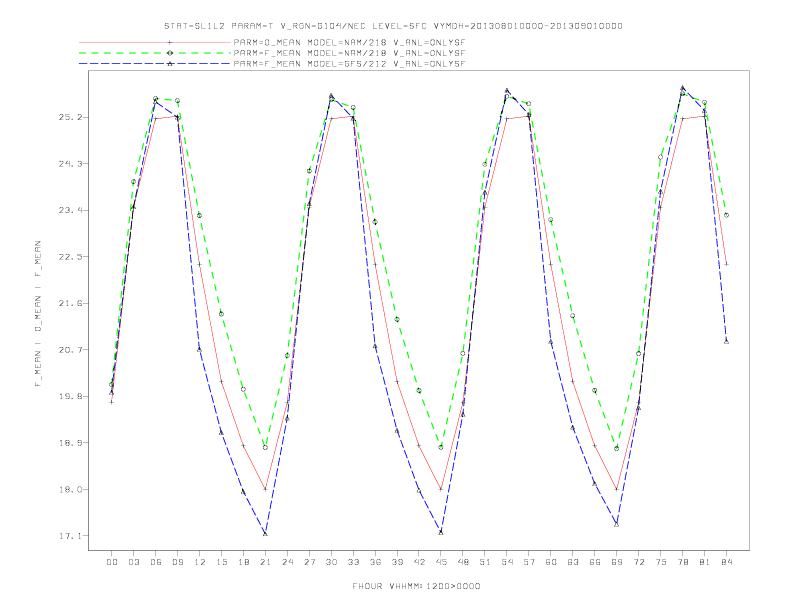Click x-axis forecast hour label 18
Screen dimensions: 792x612
243,562
